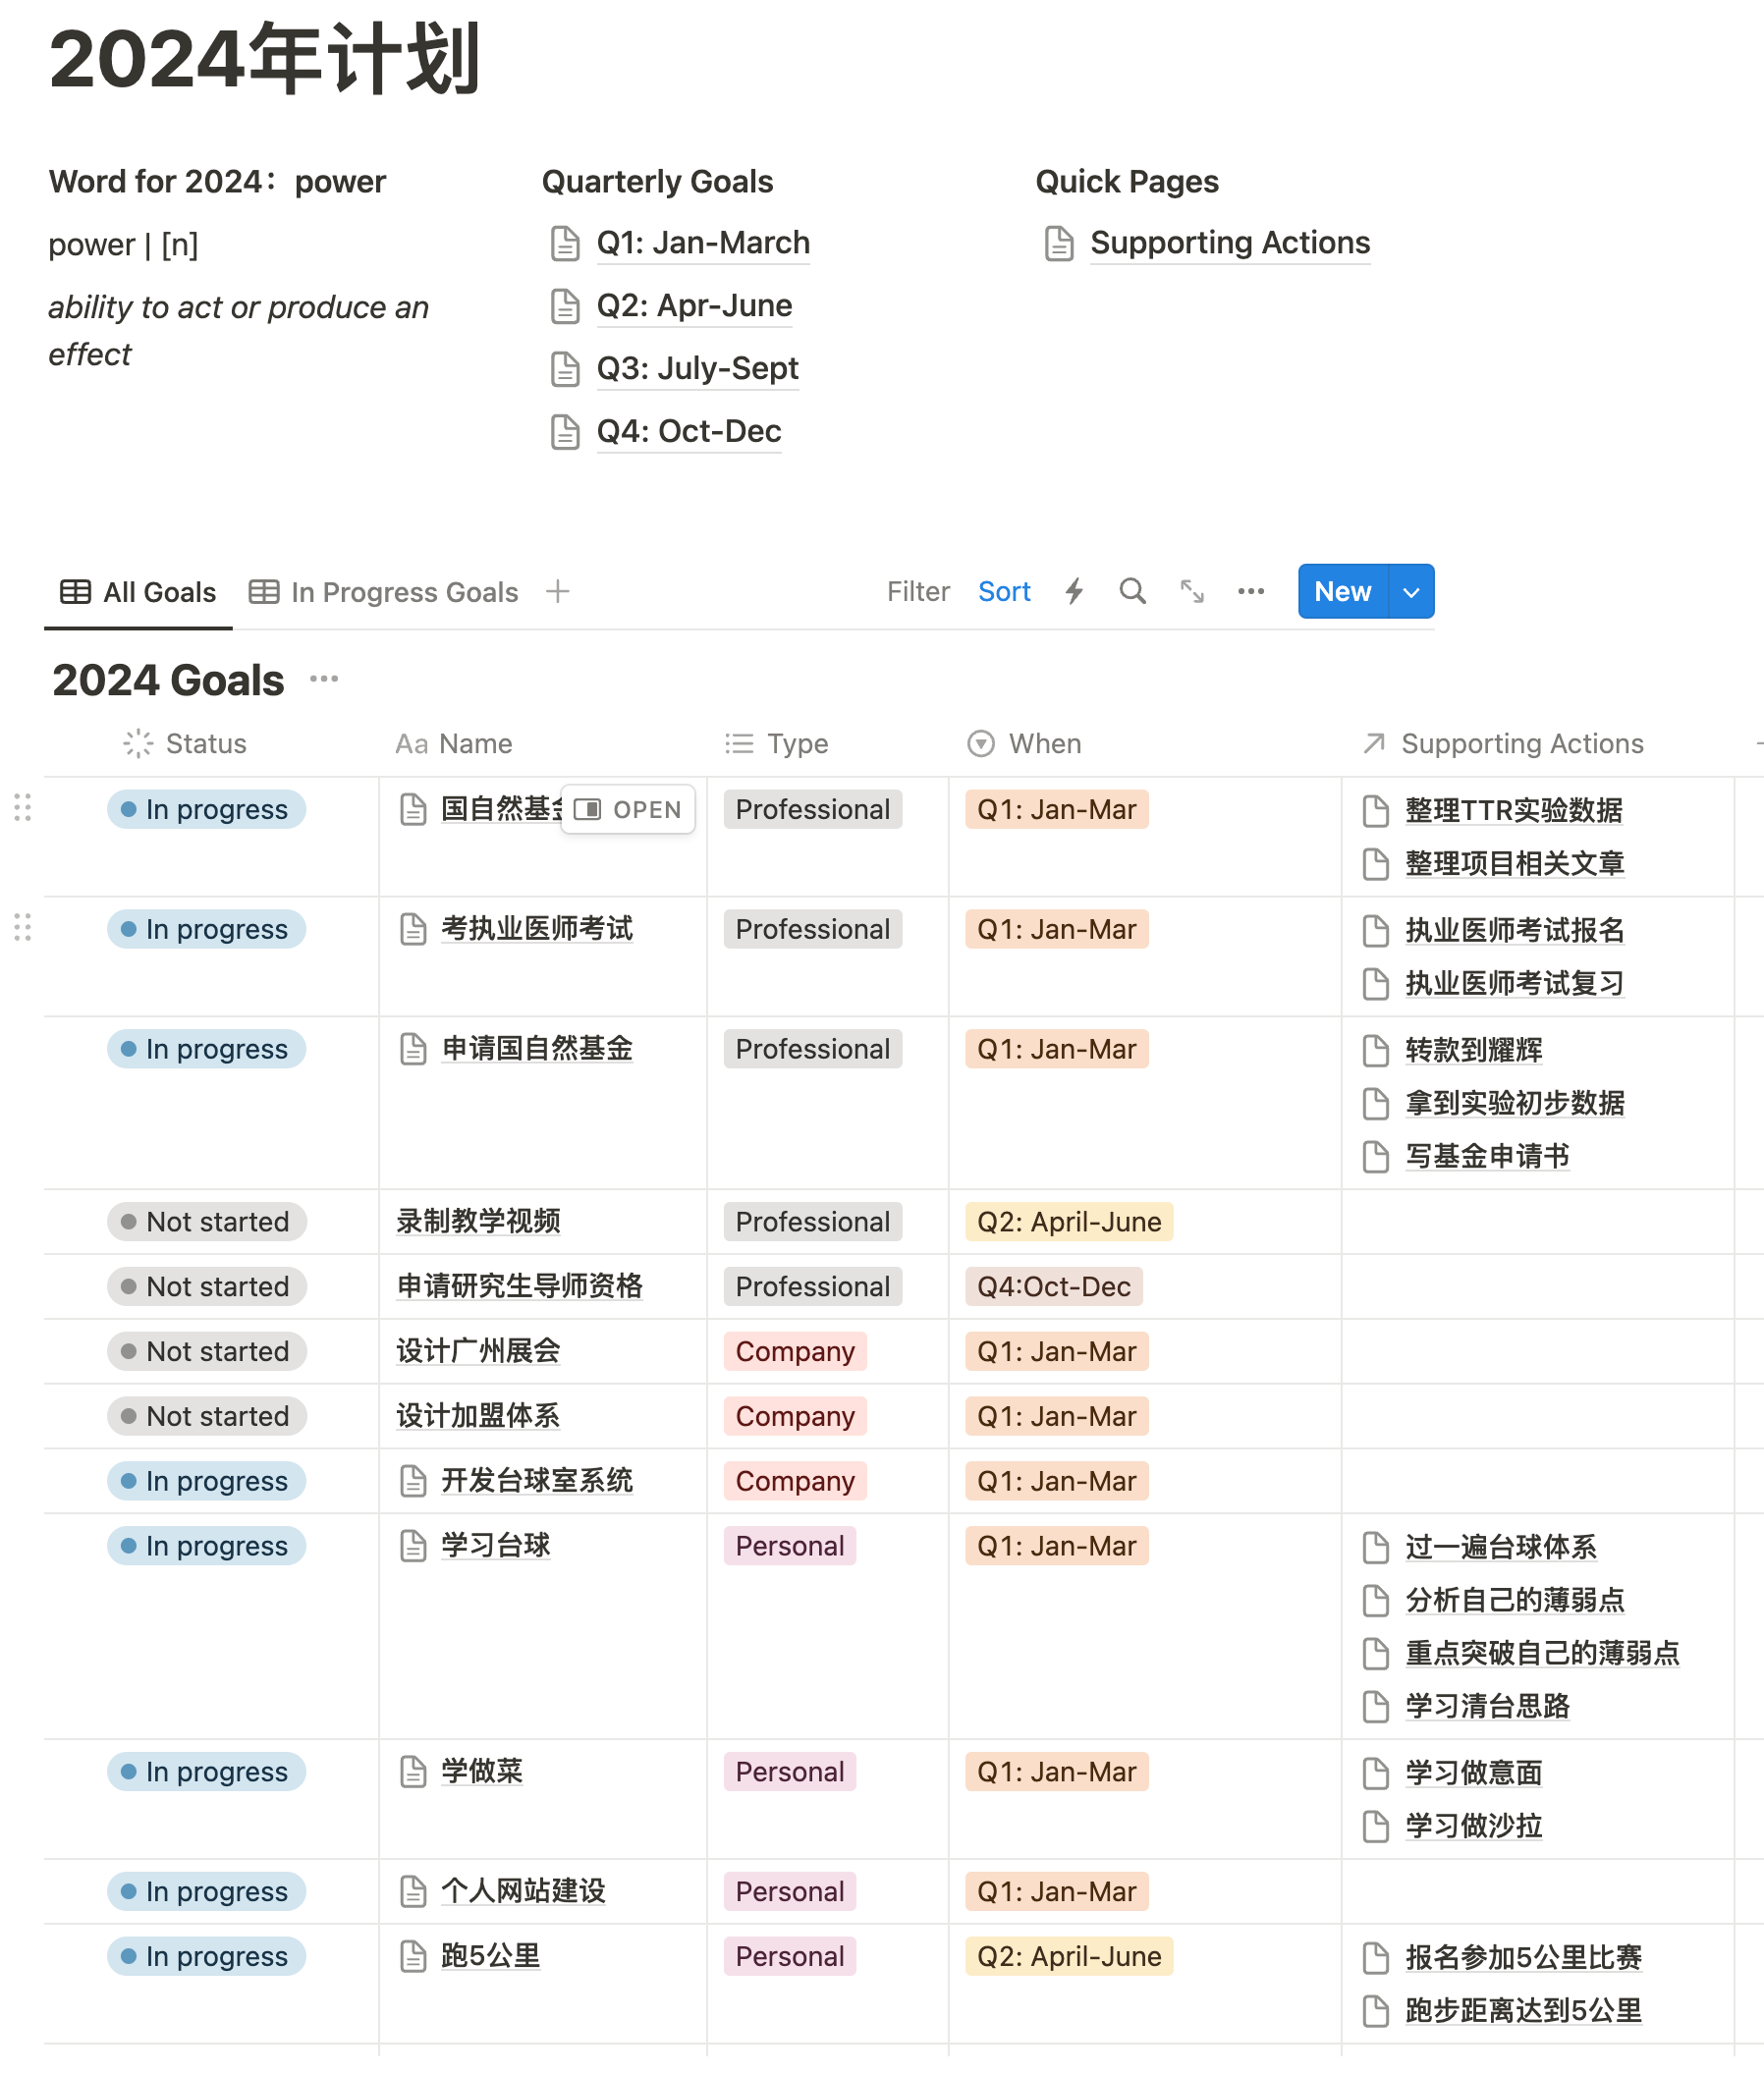This screenshot has height=2074, width=1764.
Task: Click page icon of 申请国自然基金
Action: point(413,1049)
